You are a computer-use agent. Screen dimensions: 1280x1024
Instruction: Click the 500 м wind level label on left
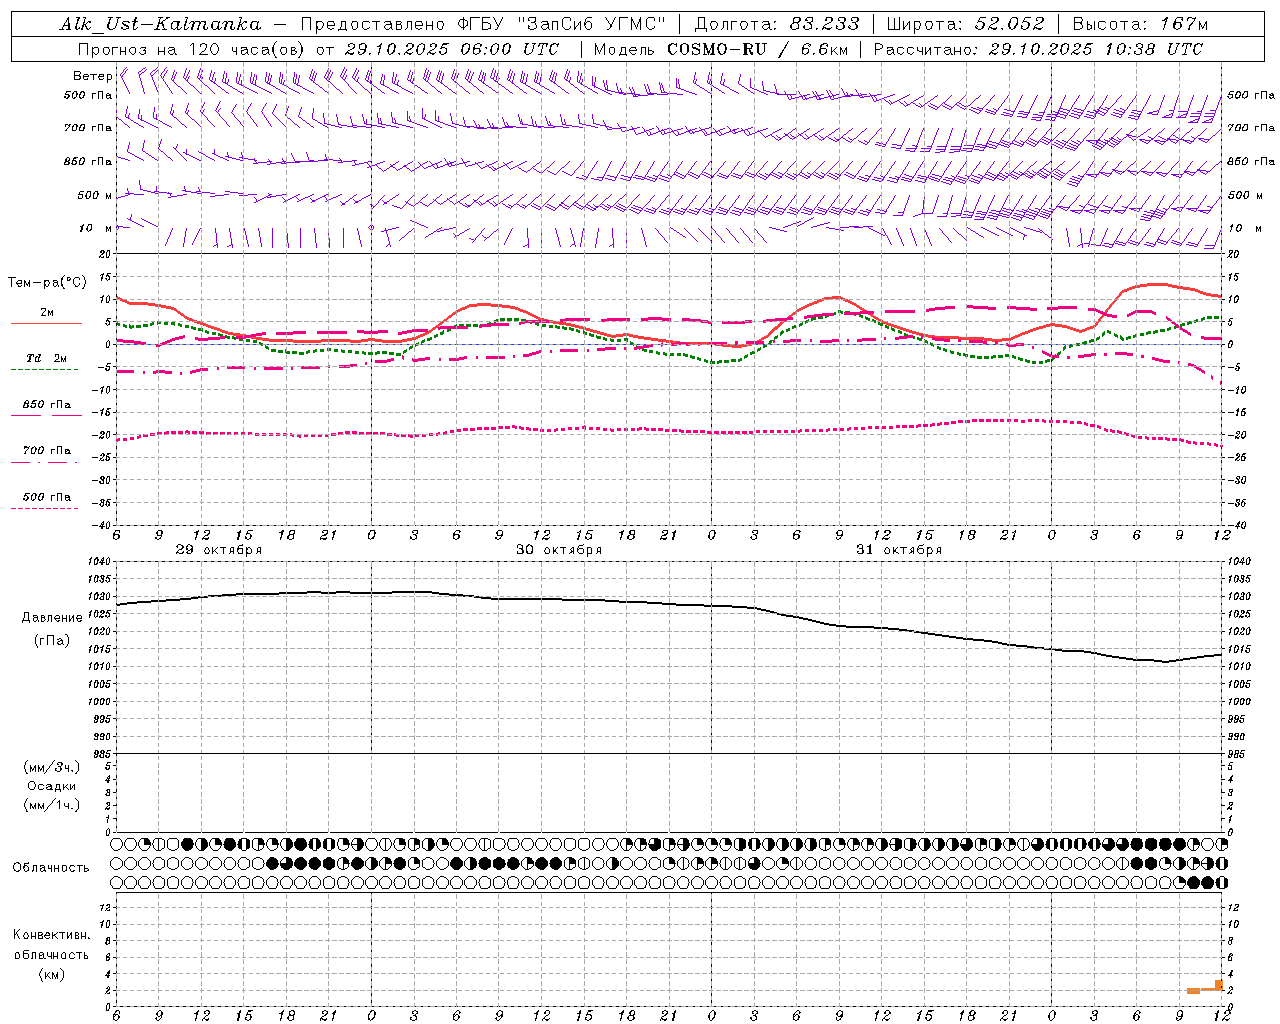pos(95,195)
